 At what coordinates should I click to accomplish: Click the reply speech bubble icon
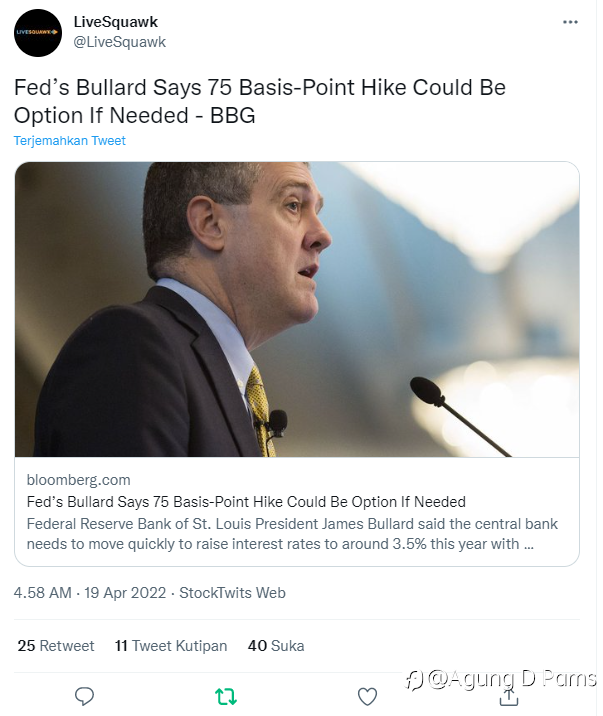[85, 696]
